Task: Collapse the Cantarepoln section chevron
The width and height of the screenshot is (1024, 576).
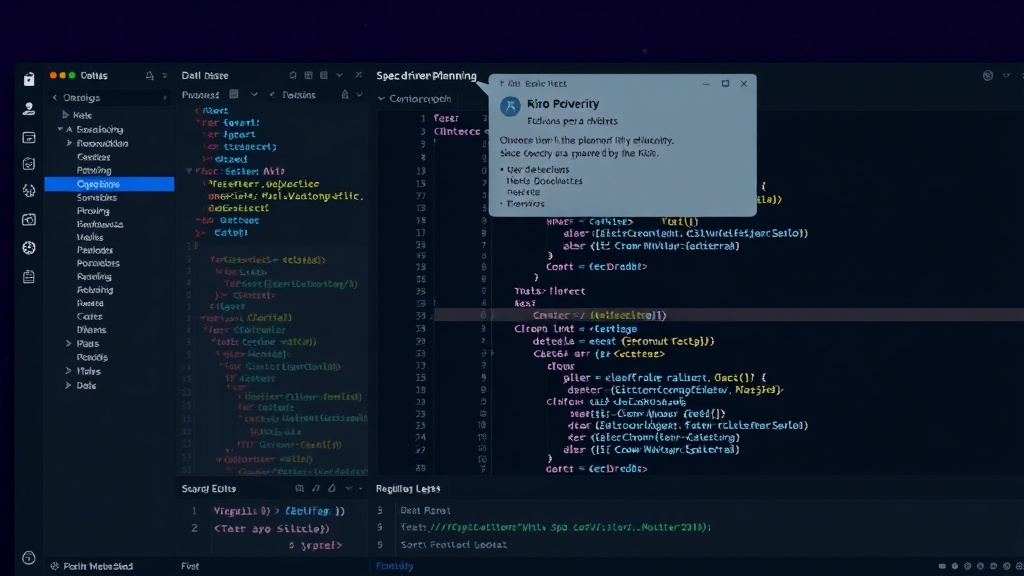Action: pos(381,99)
